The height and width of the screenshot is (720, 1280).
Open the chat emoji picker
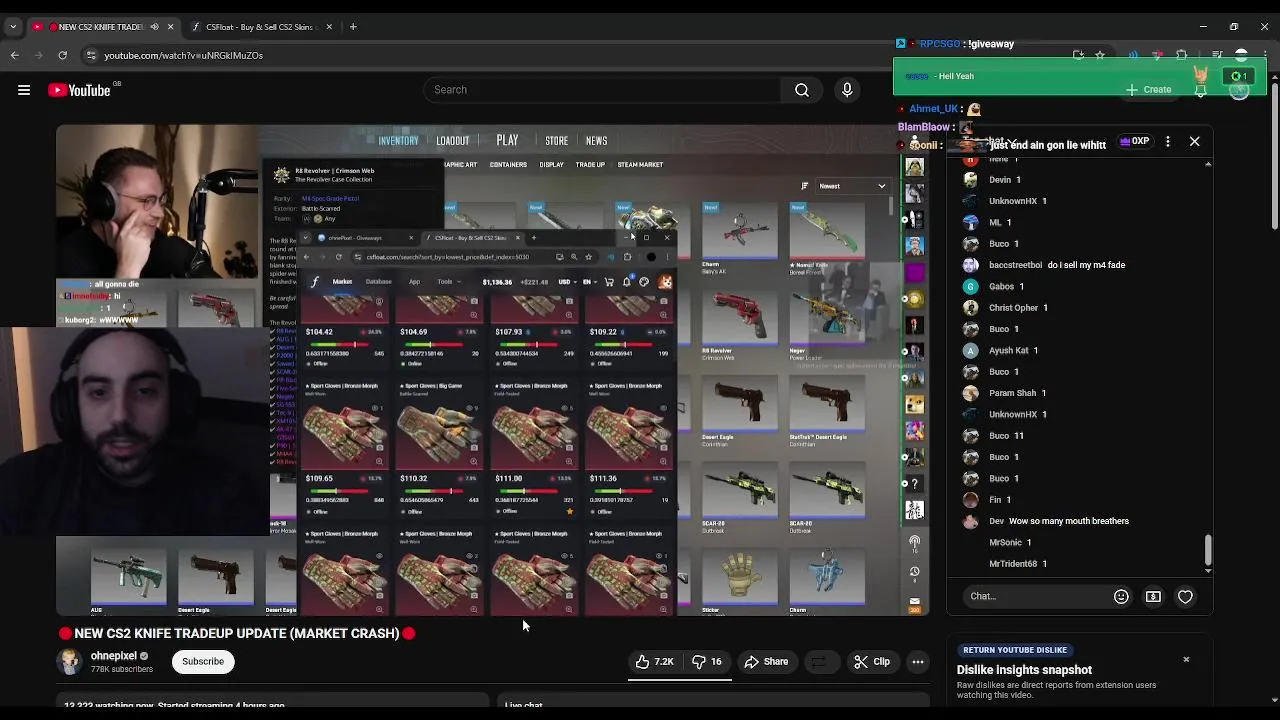[x=1121, y=596]
